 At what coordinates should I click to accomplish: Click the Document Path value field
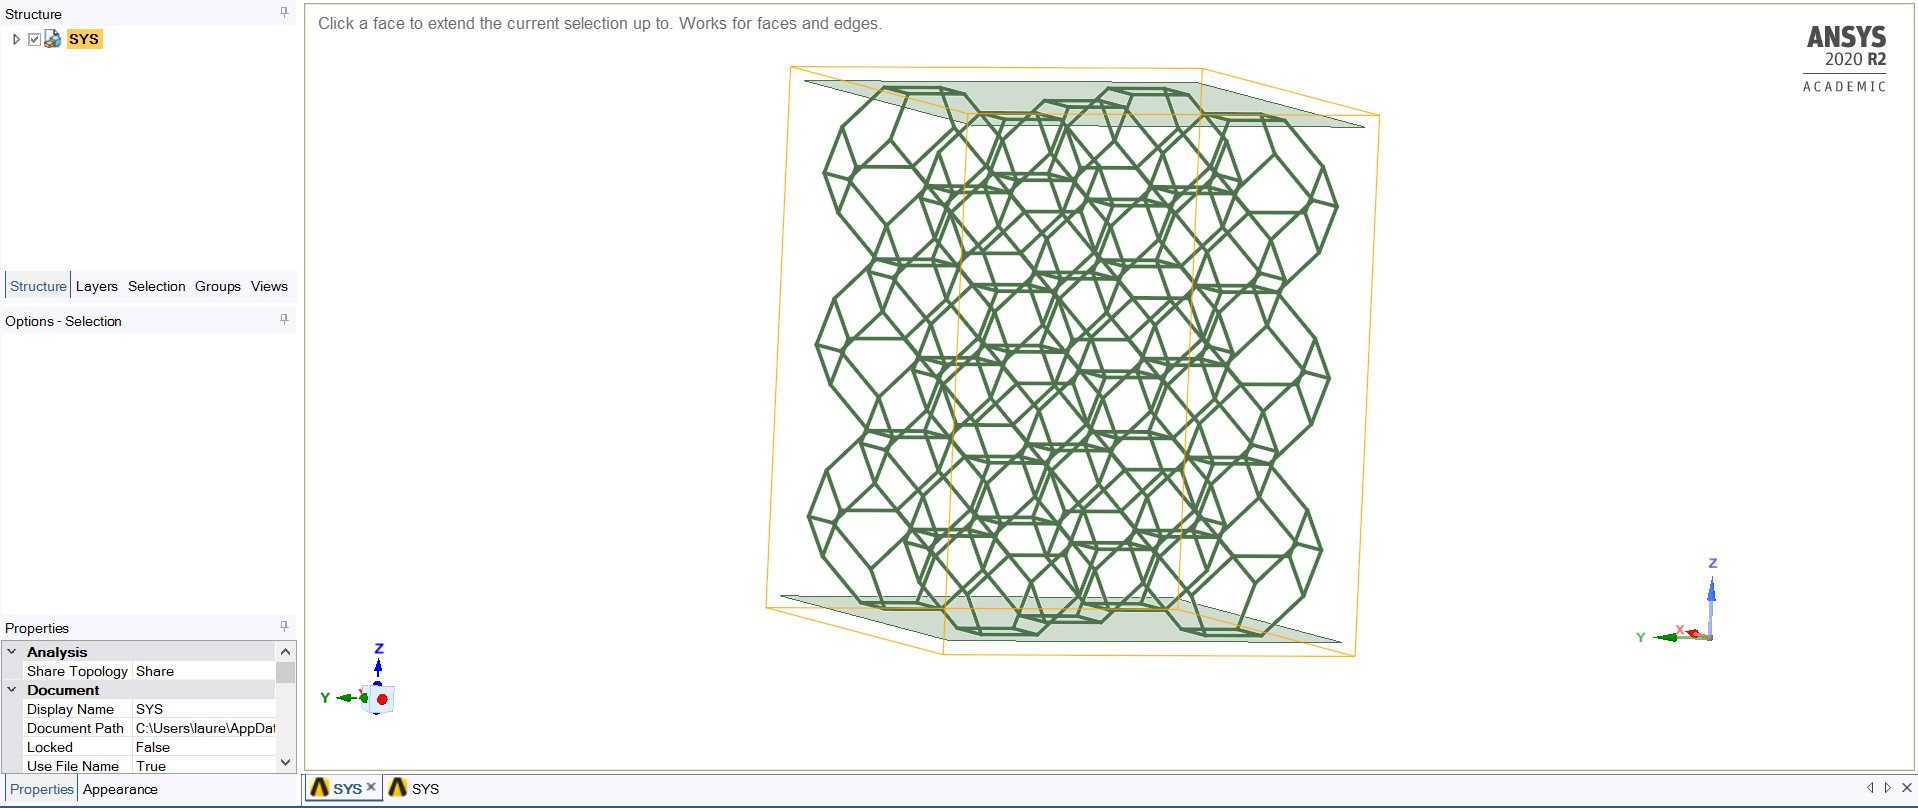click(x=204, y=728)
